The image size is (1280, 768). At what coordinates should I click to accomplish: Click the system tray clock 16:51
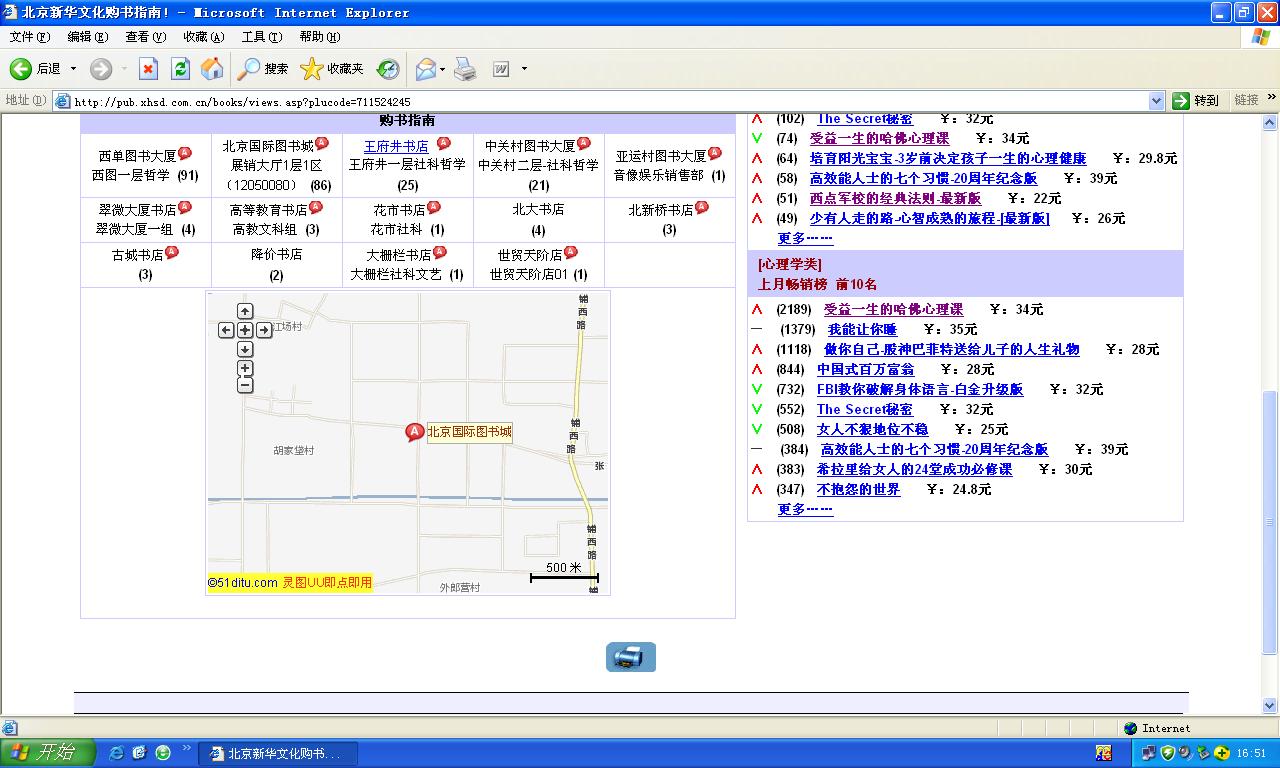pos(1251,753)
